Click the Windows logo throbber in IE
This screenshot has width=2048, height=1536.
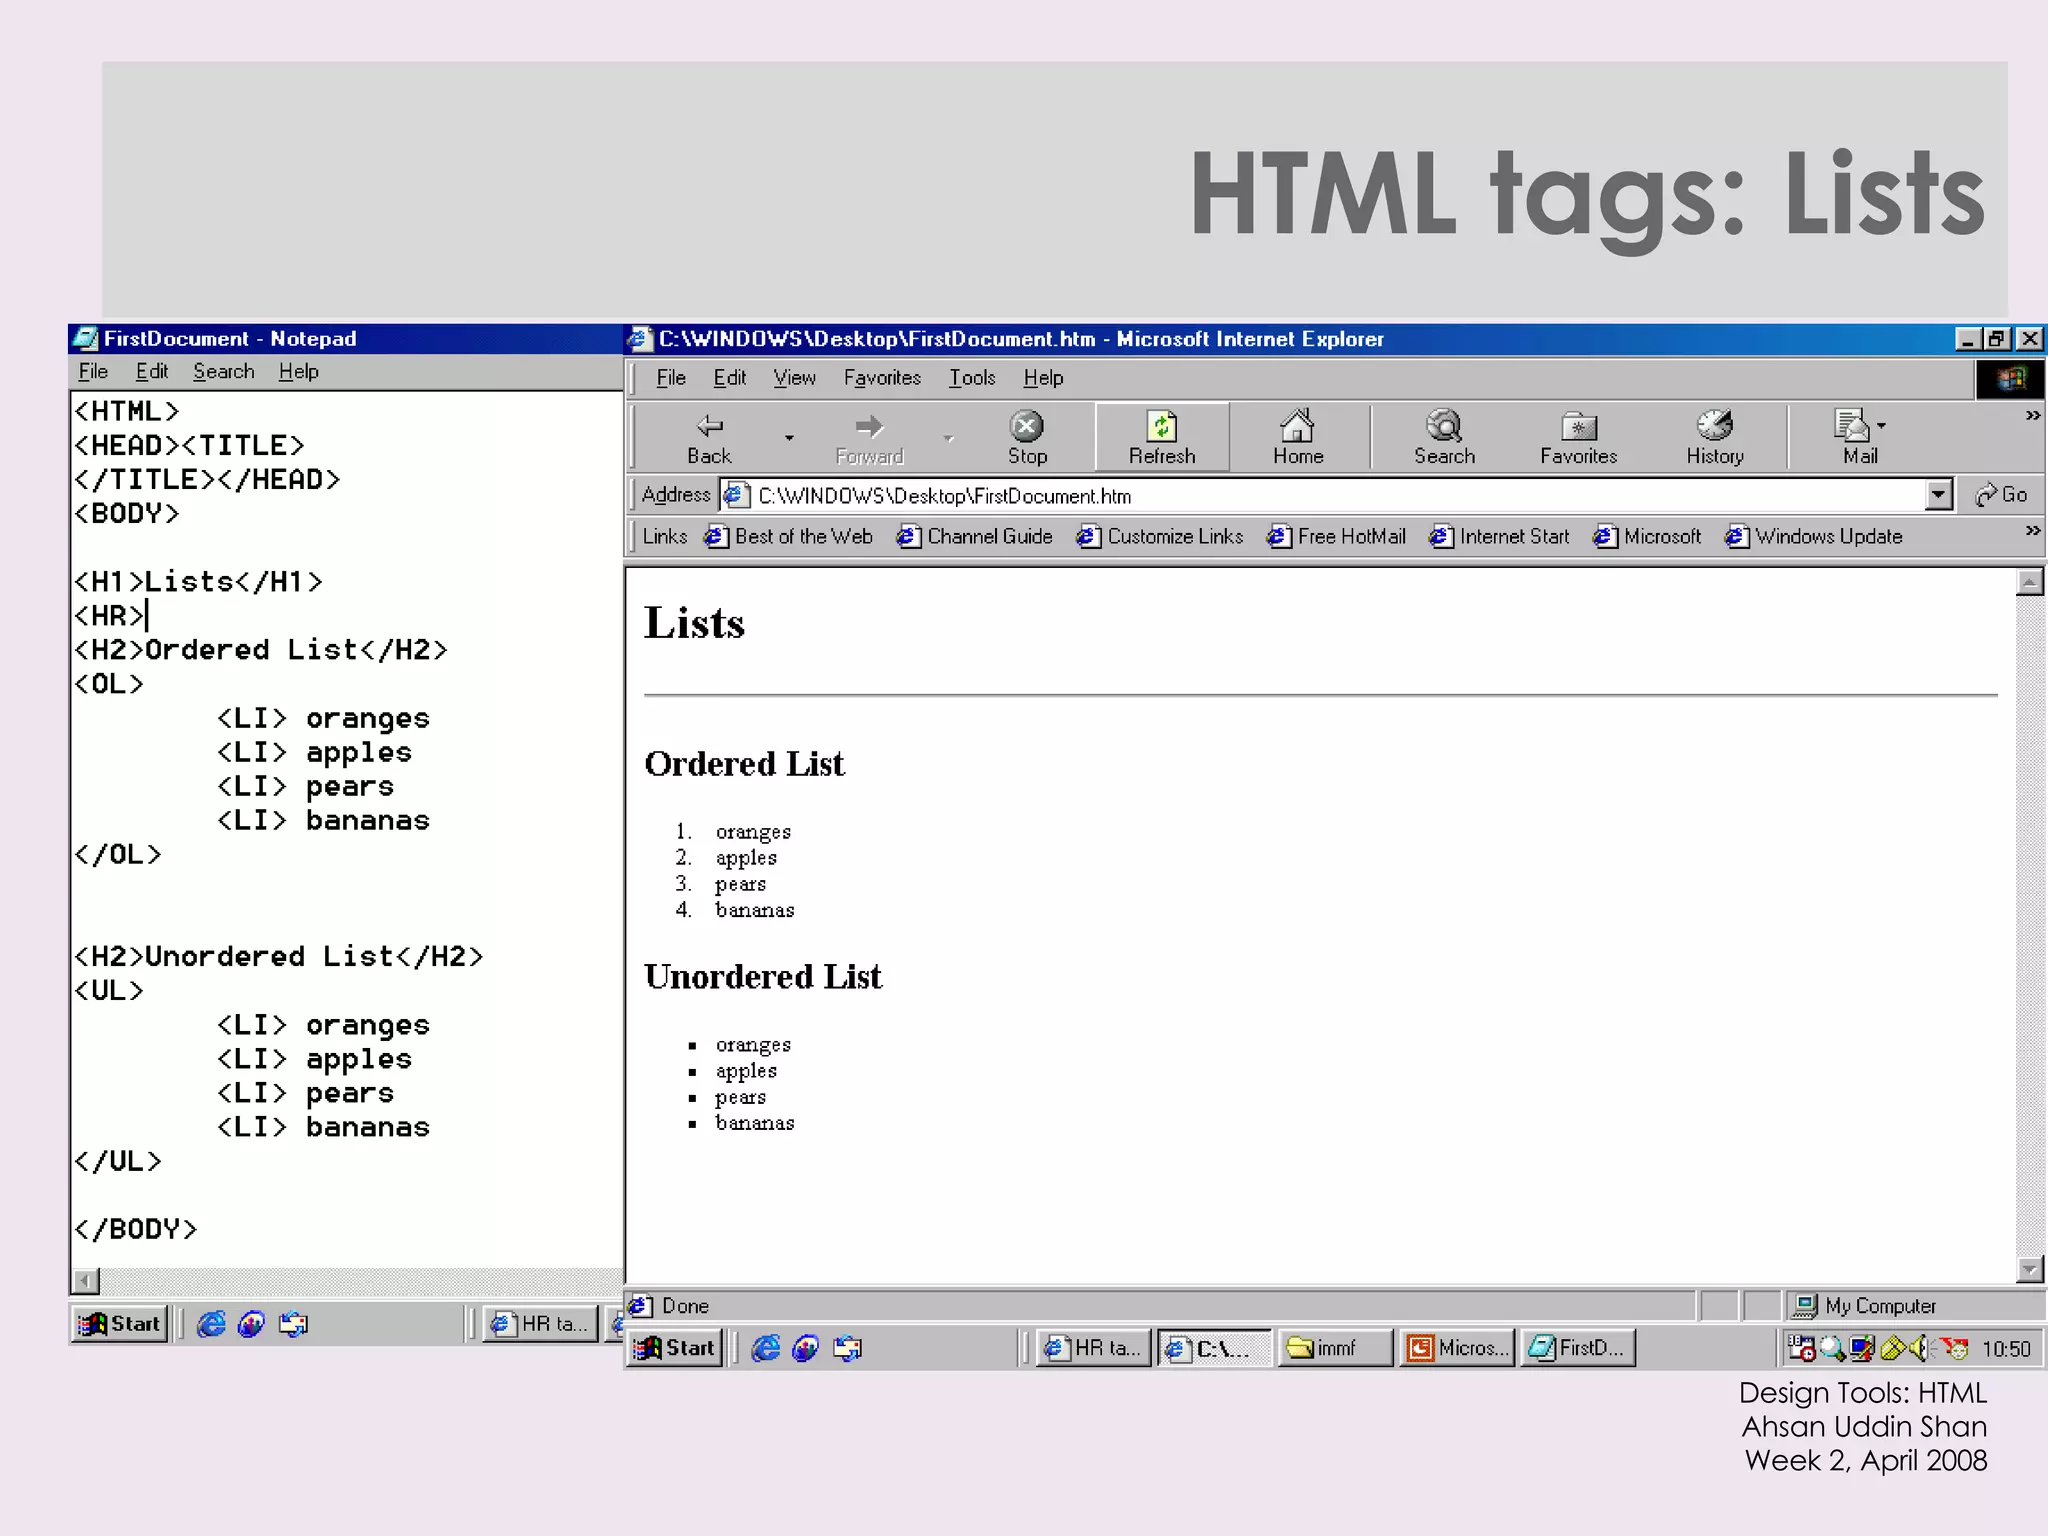[x=2010, y=378]
